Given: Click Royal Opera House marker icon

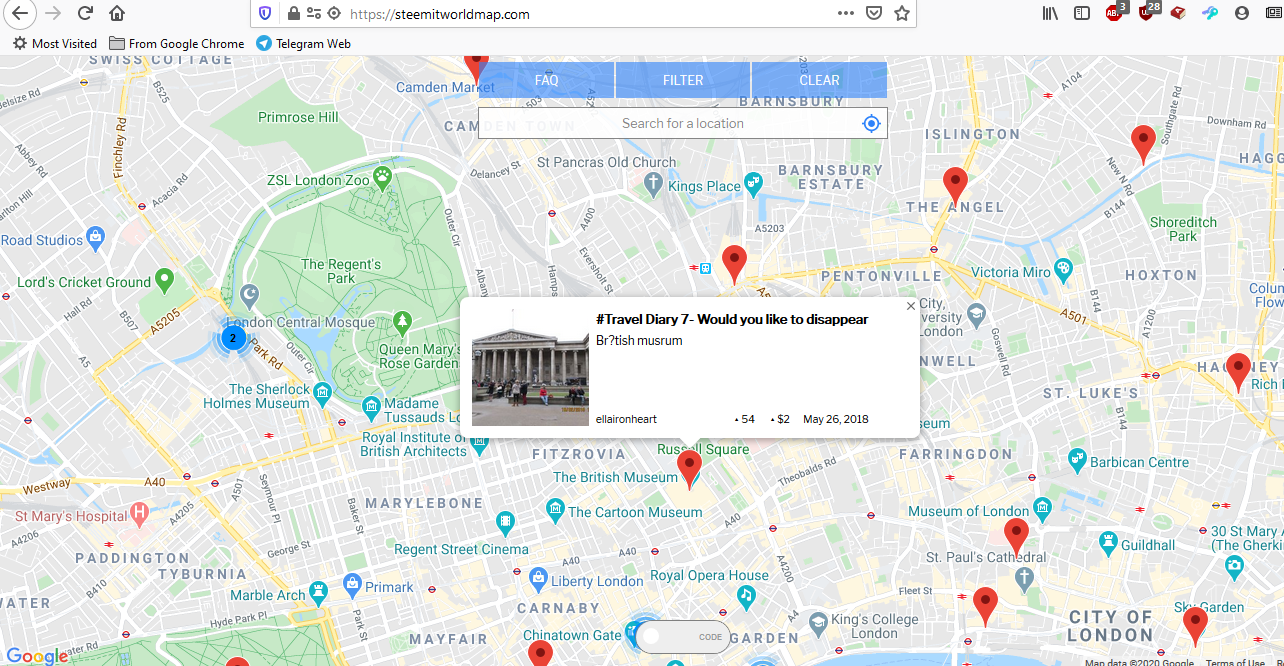Looking at the screenshot, I should (745, 596).
